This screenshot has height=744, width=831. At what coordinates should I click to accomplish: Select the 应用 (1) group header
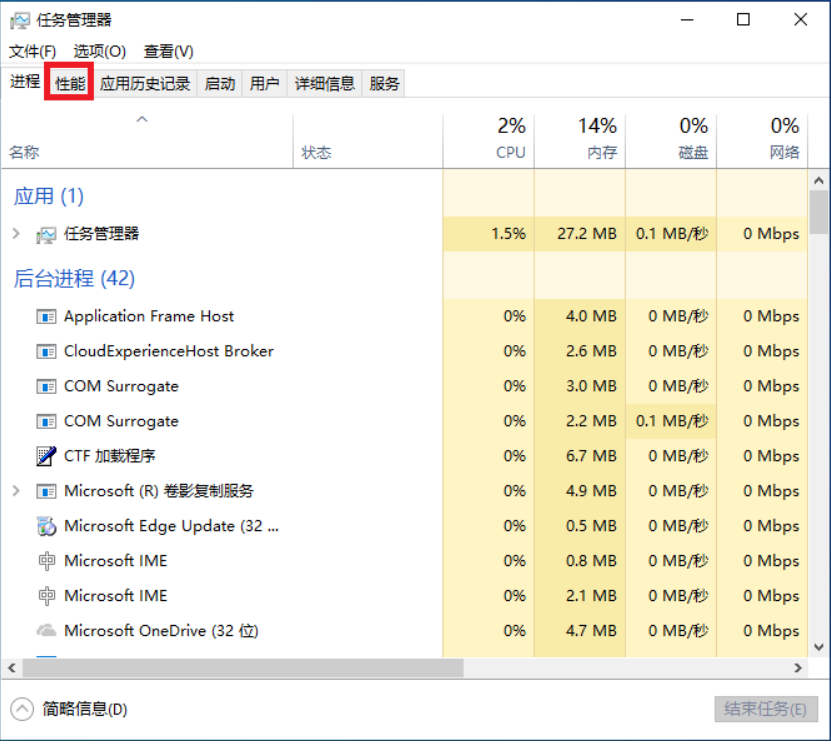pyautogui.click(x=49, y=196)
